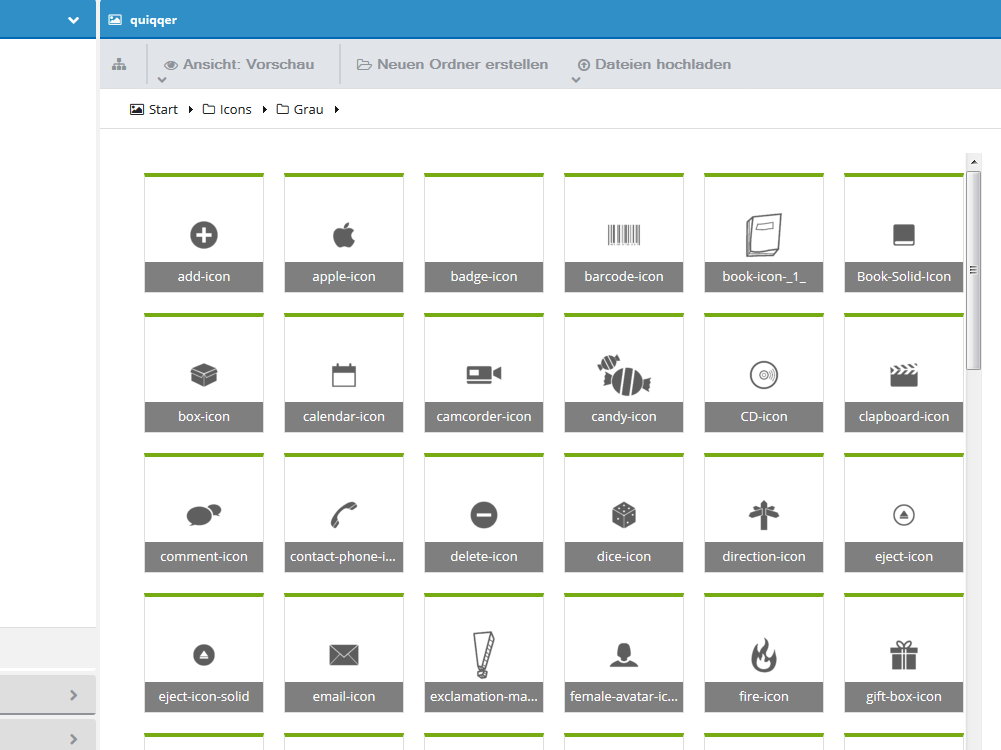Expand the first collapsed left sidebar section
This screenshot has width=1001, height=750.
[x=73, y=695]
